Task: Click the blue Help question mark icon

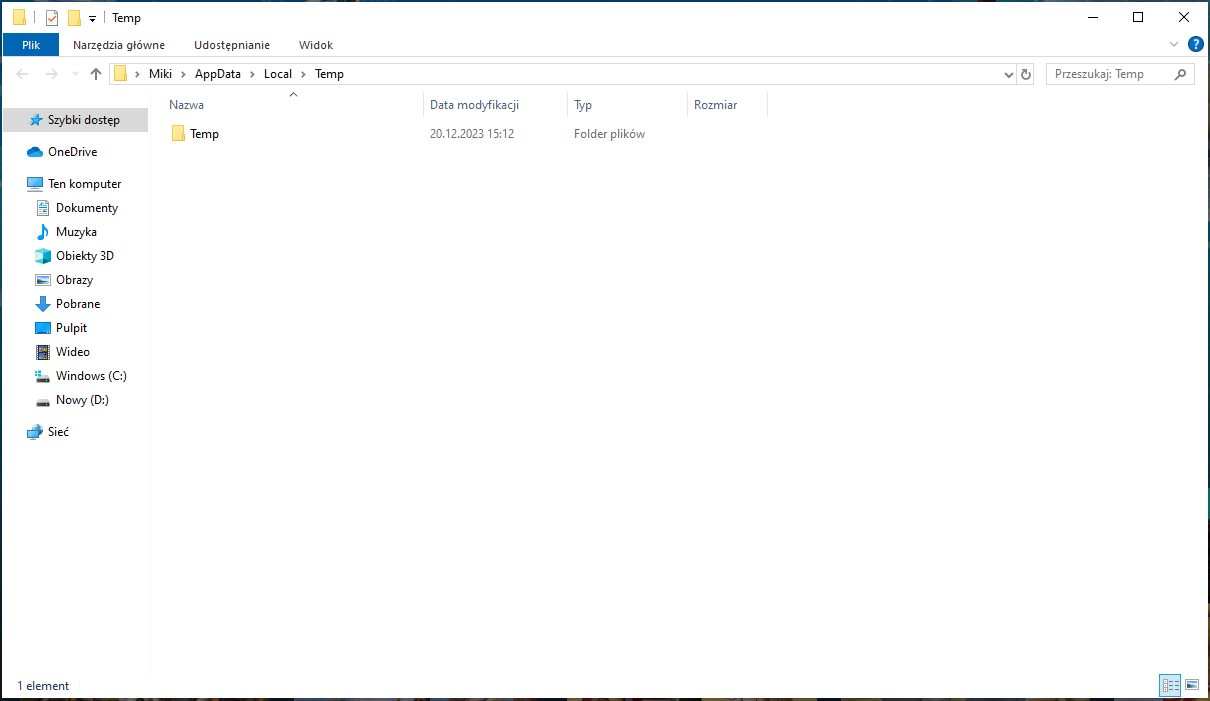Action: coord(1195,45)
